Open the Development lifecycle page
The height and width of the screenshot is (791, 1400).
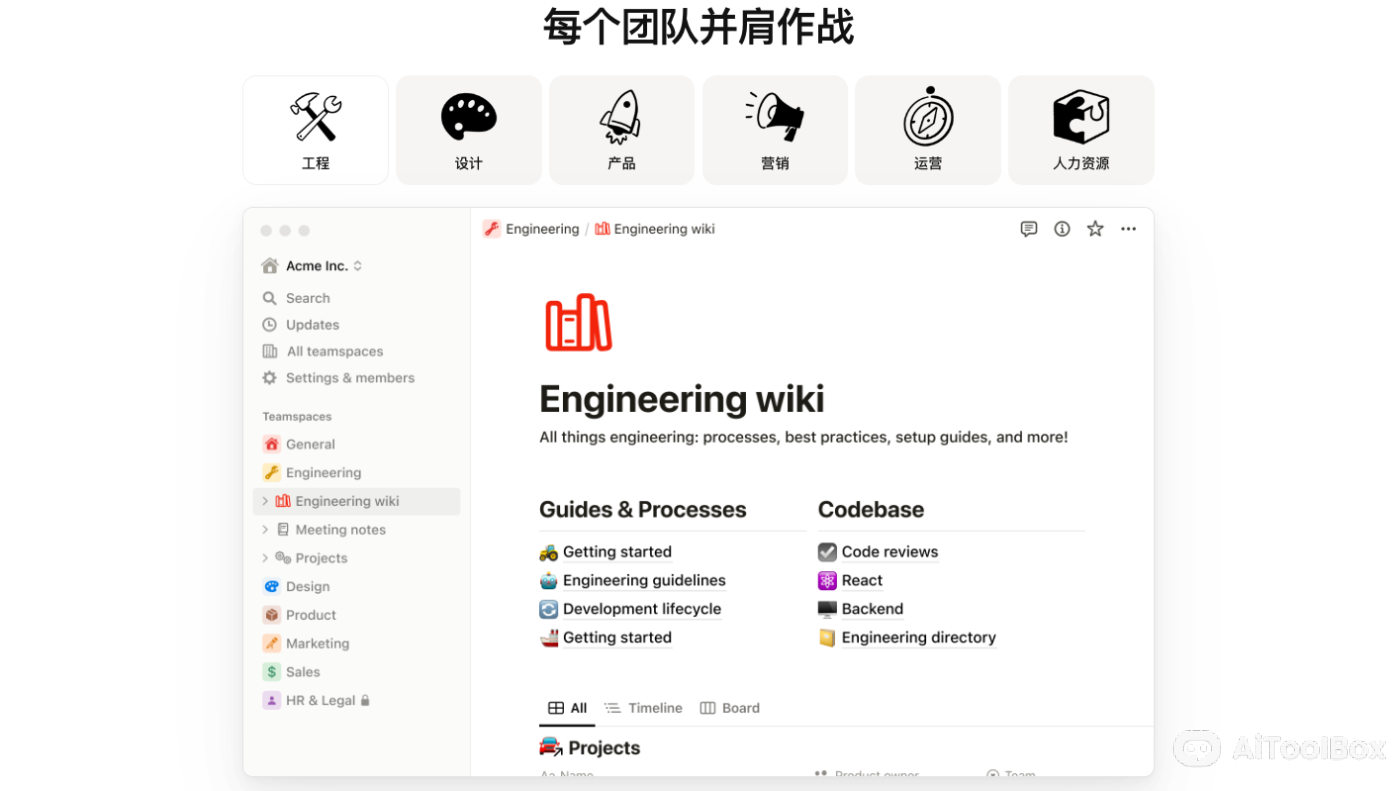point(642,609)
